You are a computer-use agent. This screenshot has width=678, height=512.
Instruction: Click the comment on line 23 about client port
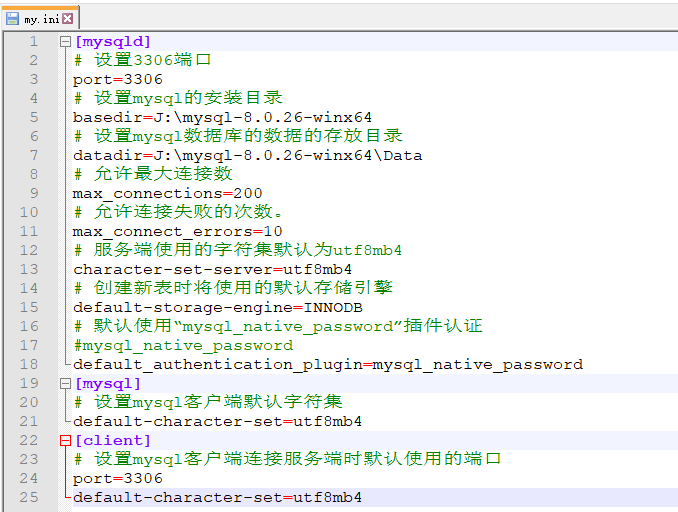287,460
